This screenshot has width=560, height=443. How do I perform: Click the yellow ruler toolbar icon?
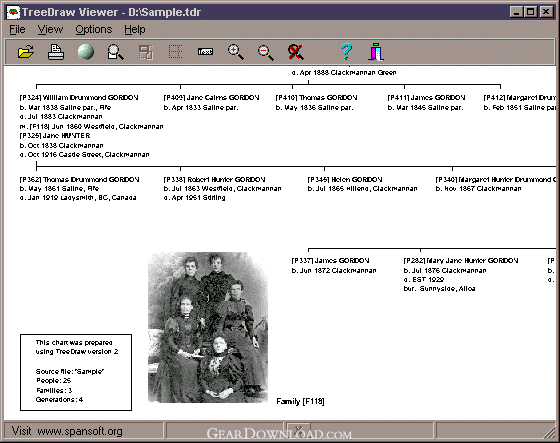coord(205,52)
